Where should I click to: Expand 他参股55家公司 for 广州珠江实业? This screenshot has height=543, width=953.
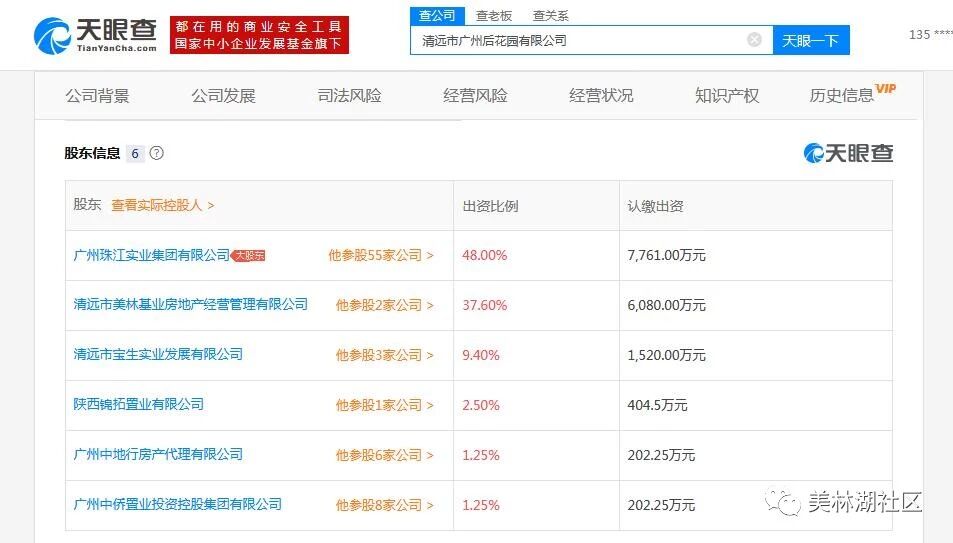381,255
